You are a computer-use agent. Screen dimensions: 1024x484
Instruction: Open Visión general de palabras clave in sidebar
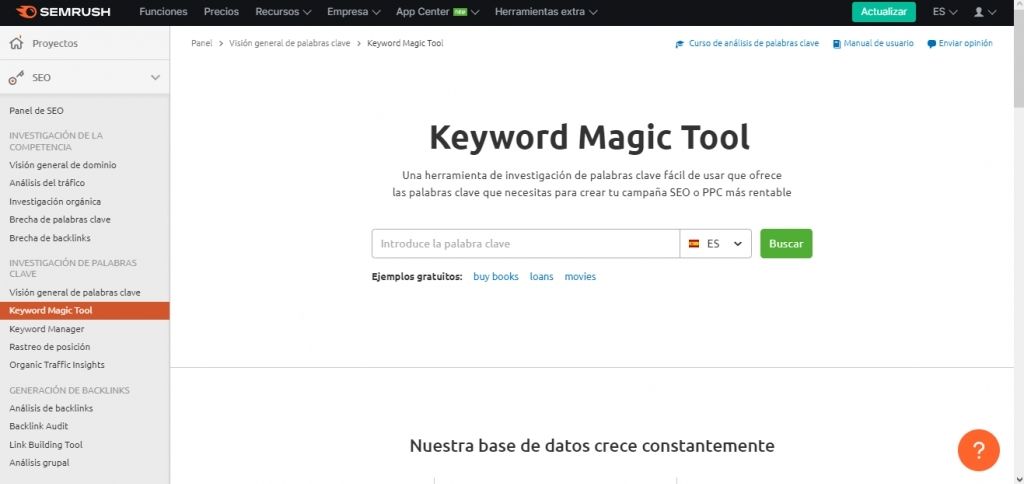75,293
